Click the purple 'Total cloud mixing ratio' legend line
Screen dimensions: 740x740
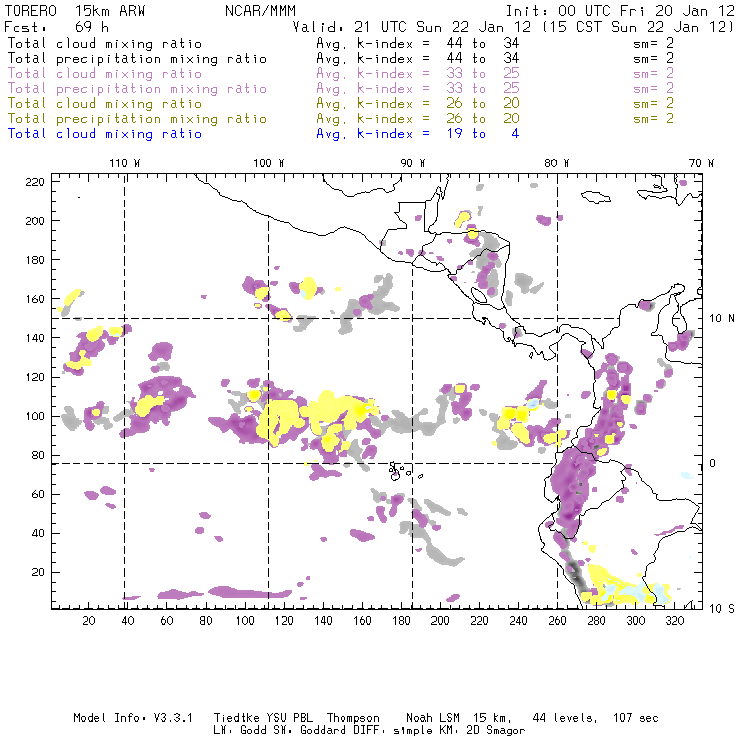105,74
